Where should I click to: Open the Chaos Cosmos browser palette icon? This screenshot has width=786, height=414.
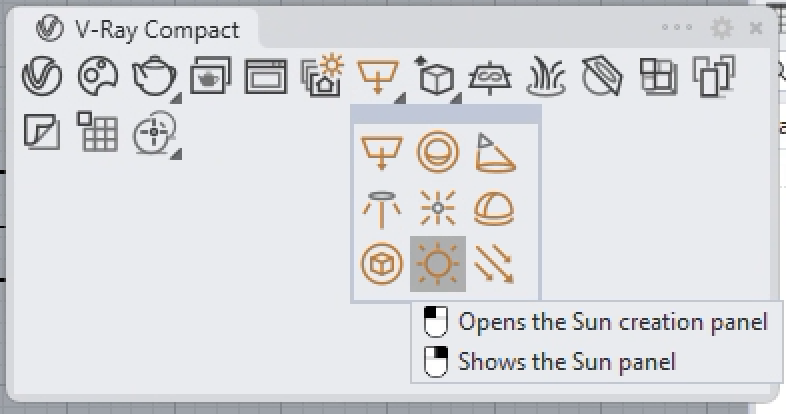click(98, 76)
